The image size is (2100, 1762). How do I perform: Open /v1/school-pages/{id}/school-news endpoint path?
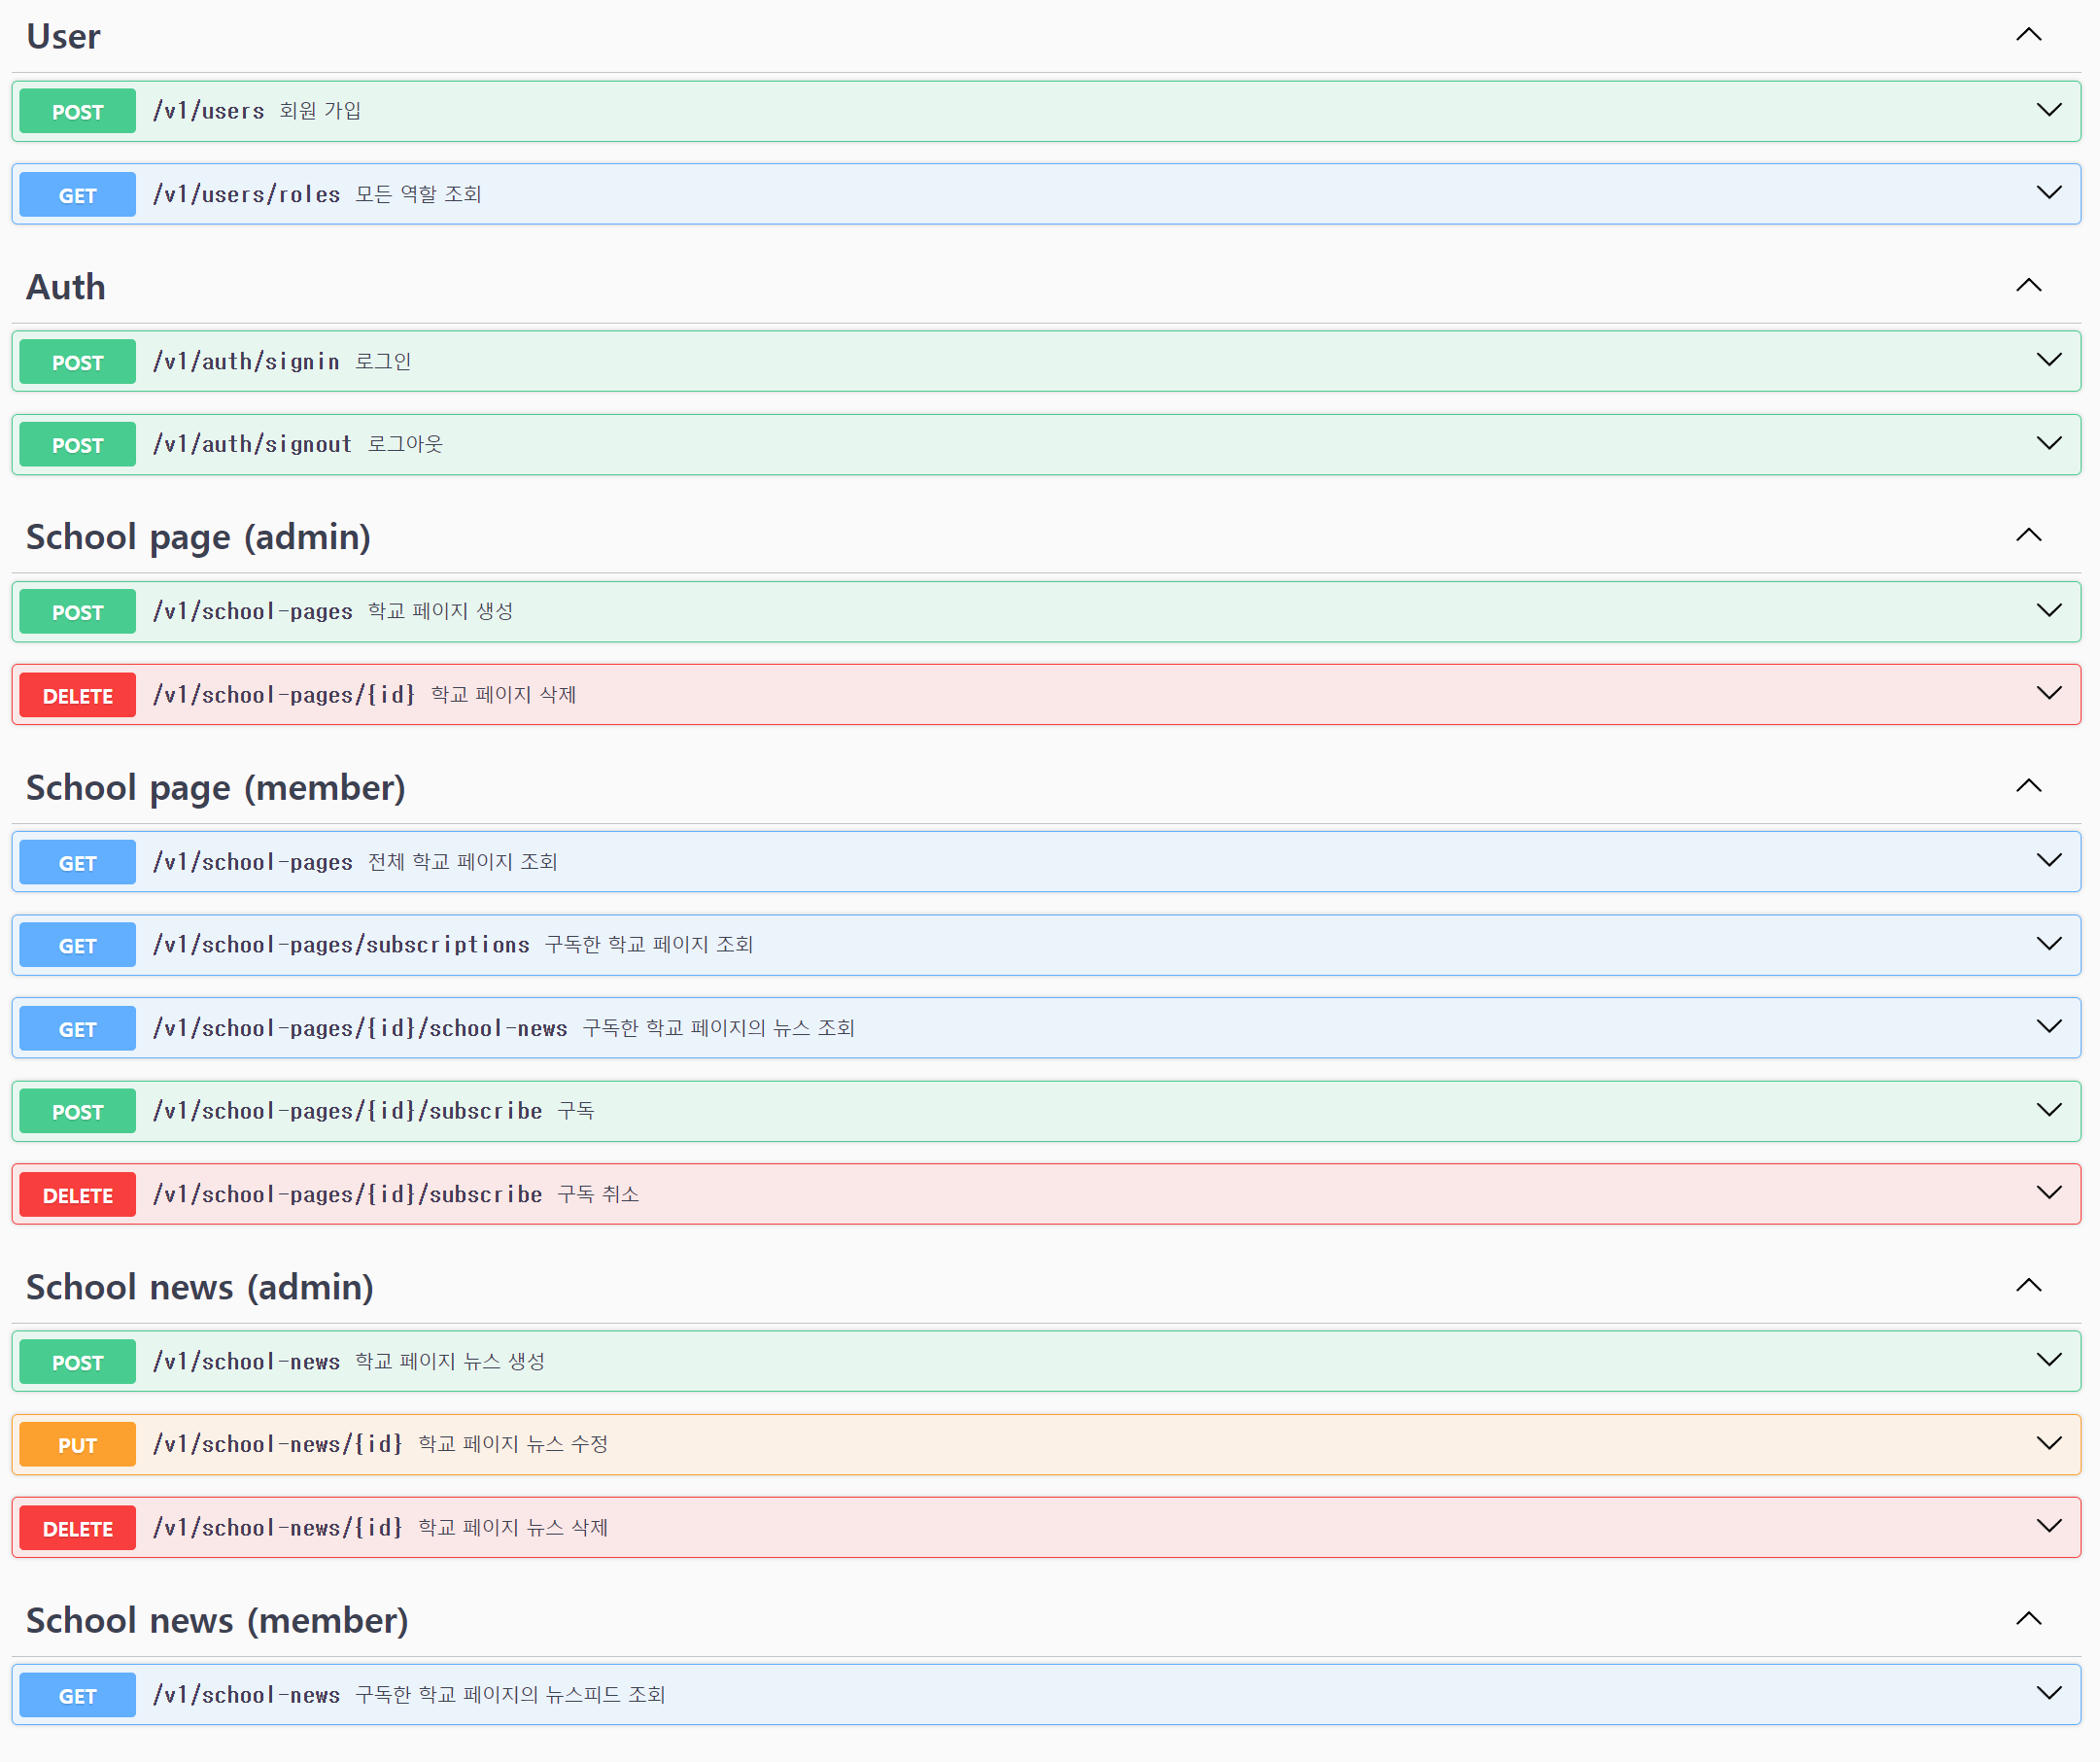coord(359,1028)
